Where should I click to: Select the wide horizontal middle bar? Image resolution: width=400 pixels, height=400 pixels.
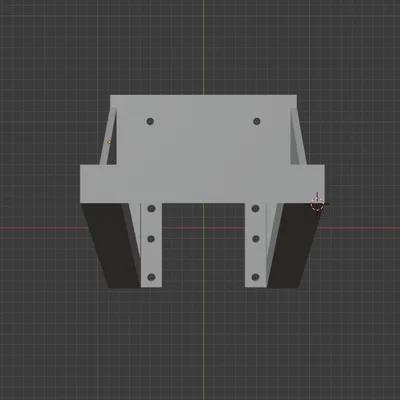(x=202, y=184)
